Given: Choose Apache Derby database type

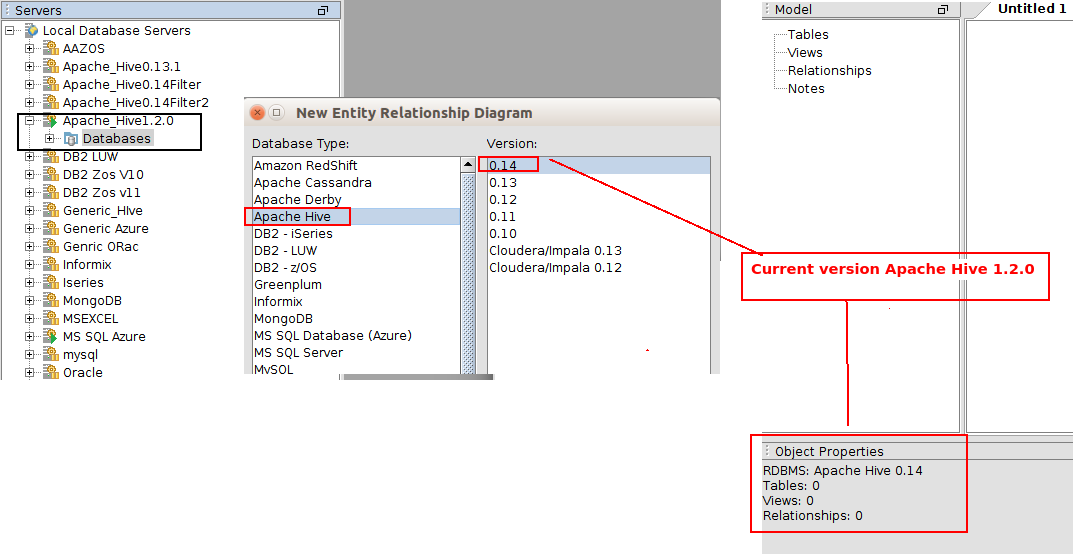Looking at the screenshot, I should click(x=355, y=200).
